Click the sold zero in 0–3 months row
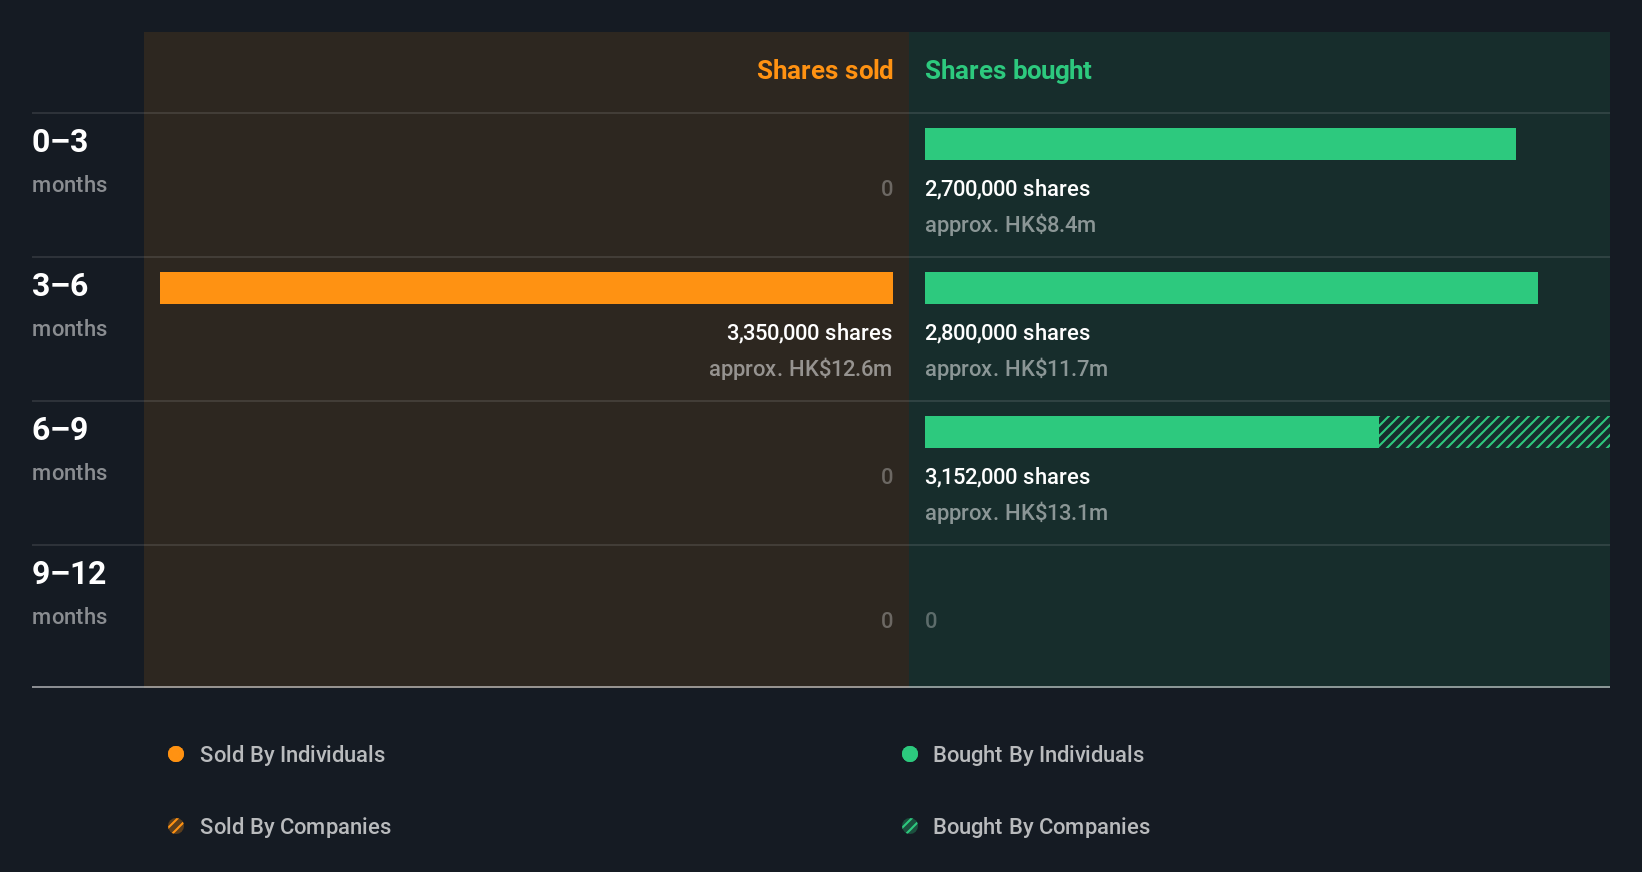The height and width of the screenshot is (872, 1642). [886, 188]
